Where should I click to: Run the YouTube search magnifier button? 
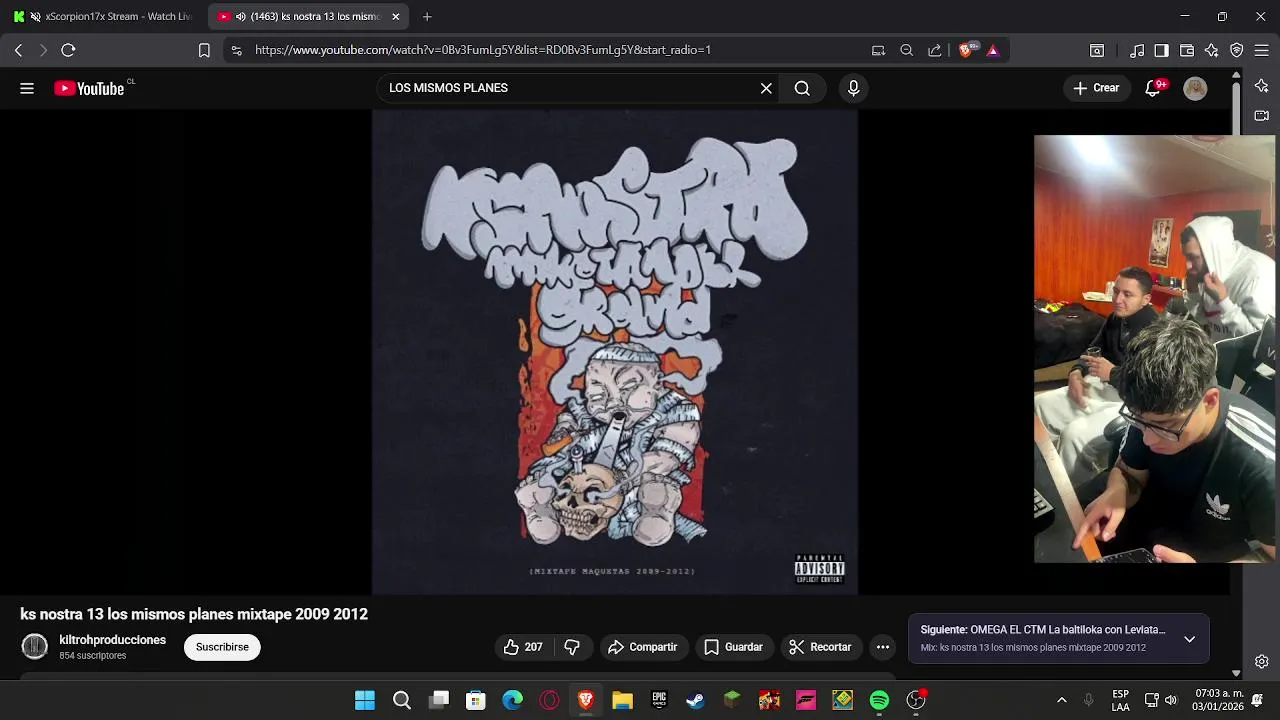(802, 88)
